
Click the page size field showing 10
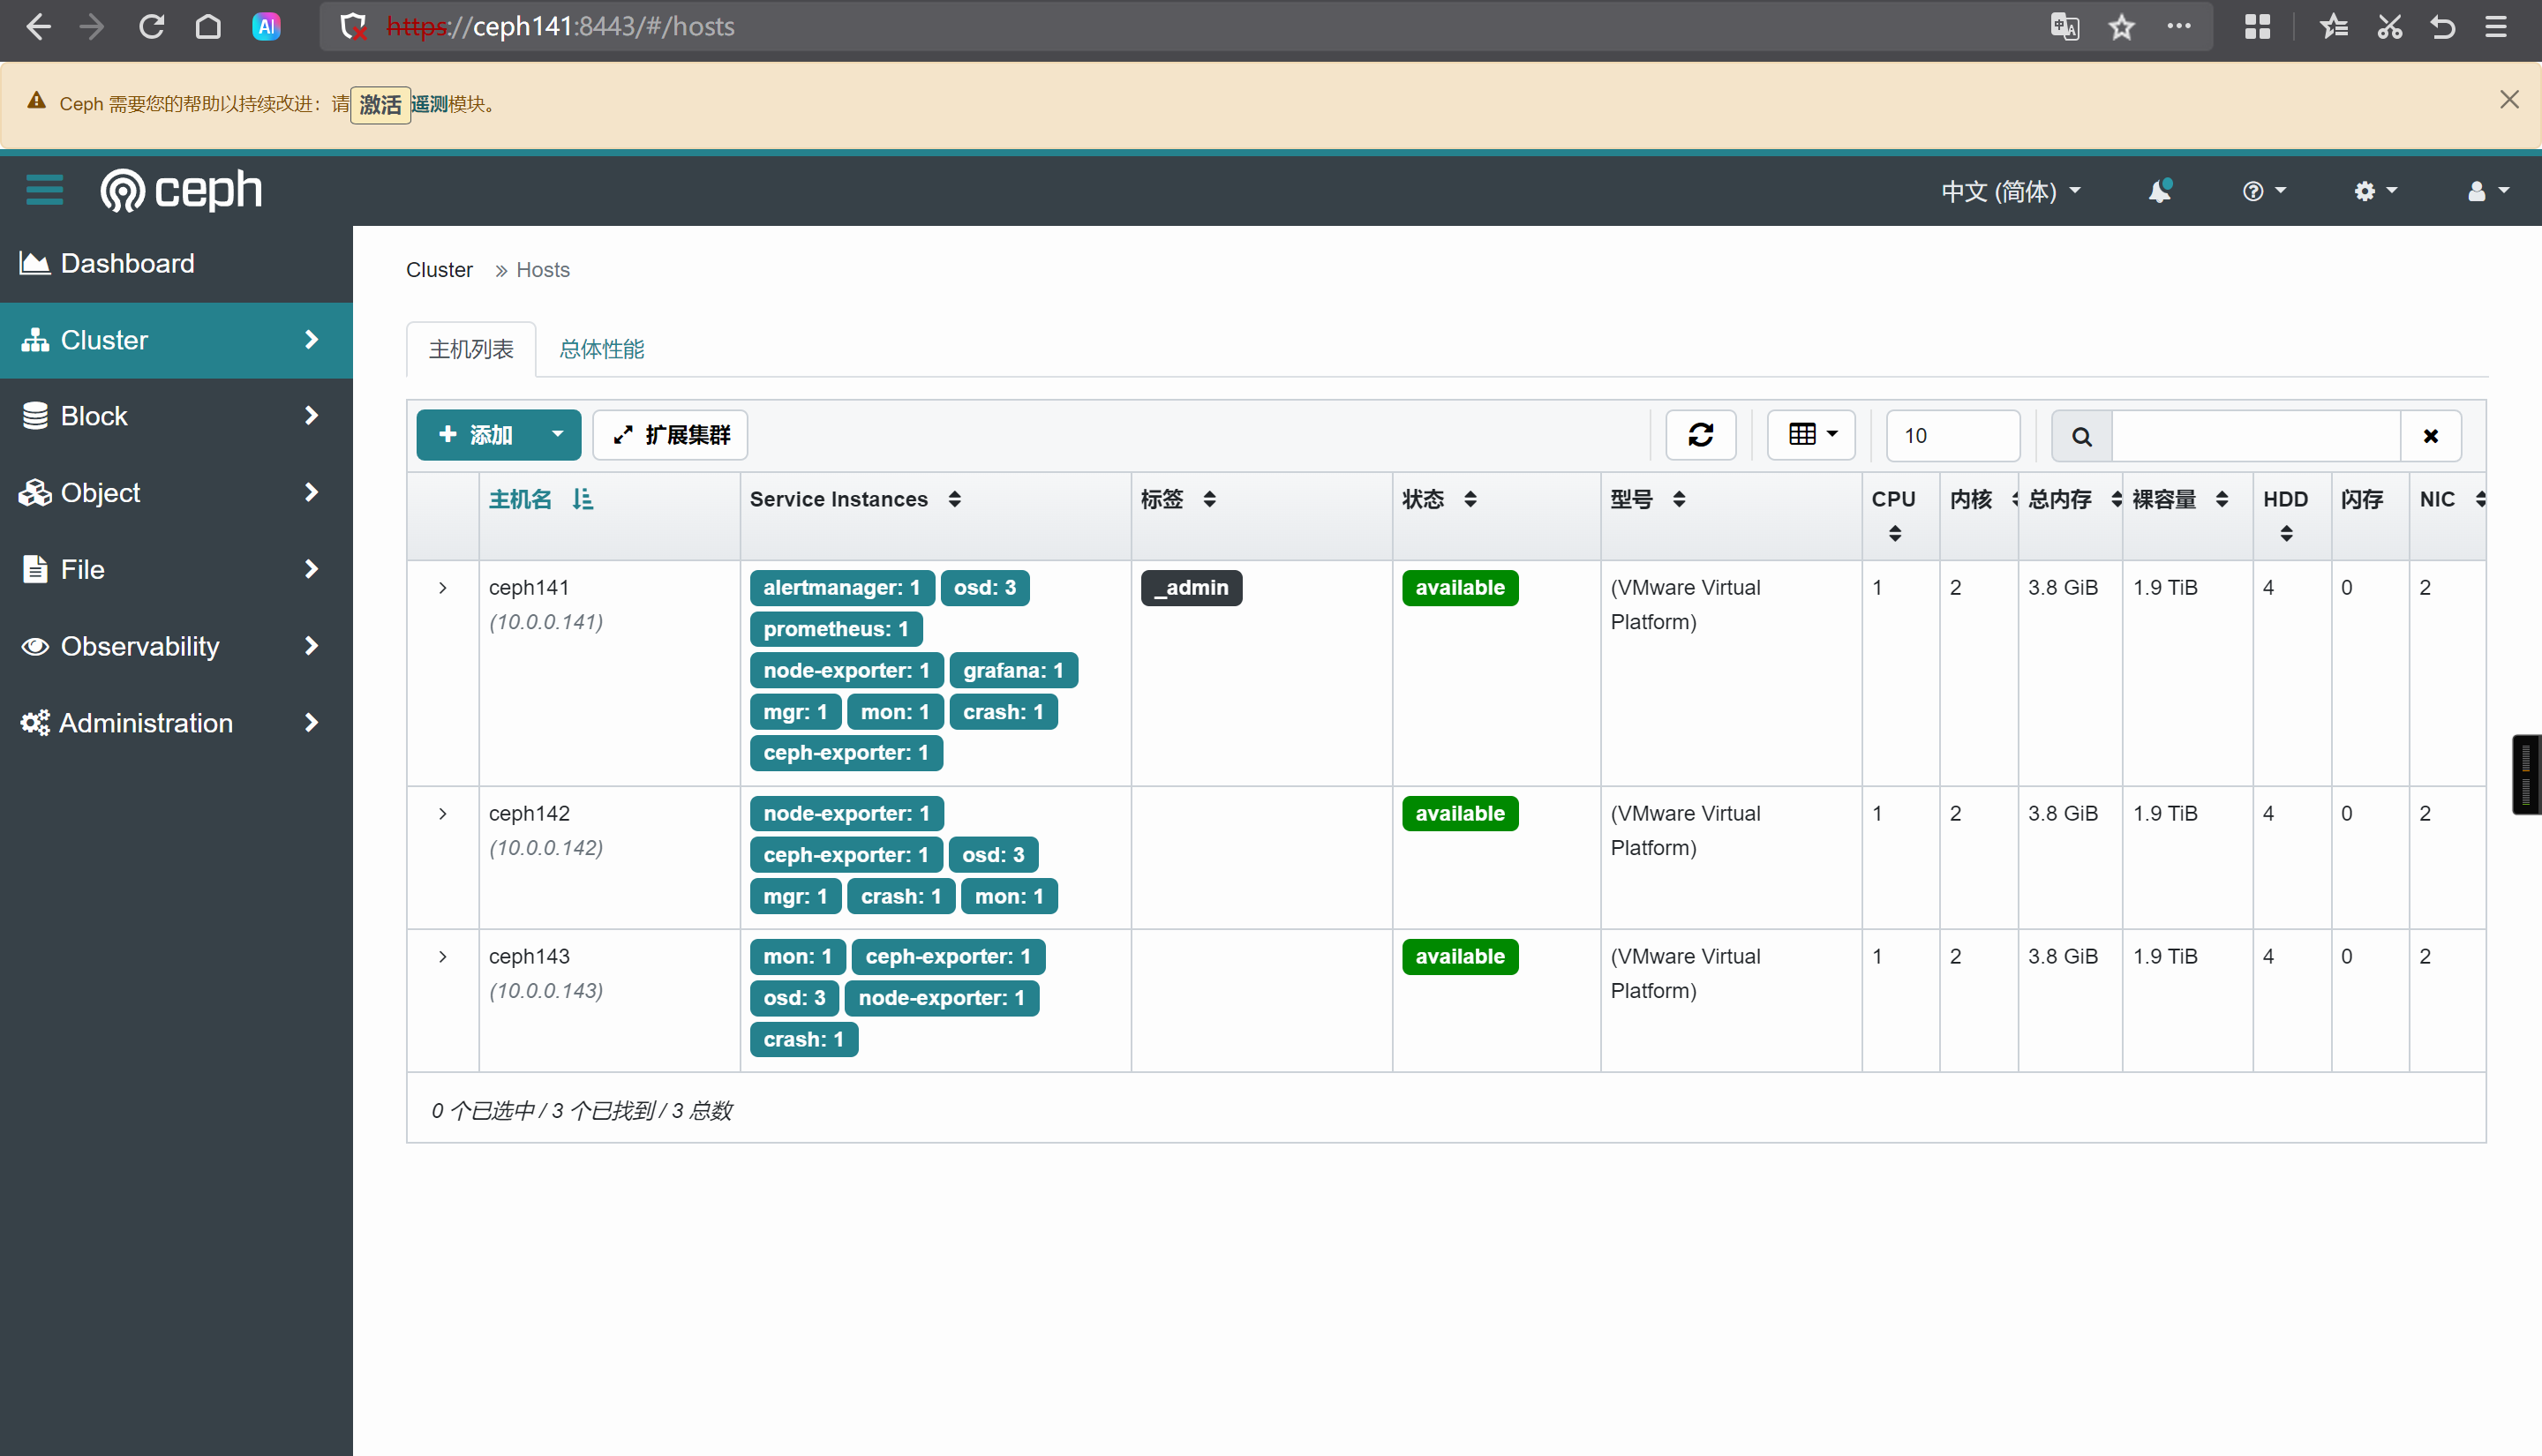pos(1951,436)
